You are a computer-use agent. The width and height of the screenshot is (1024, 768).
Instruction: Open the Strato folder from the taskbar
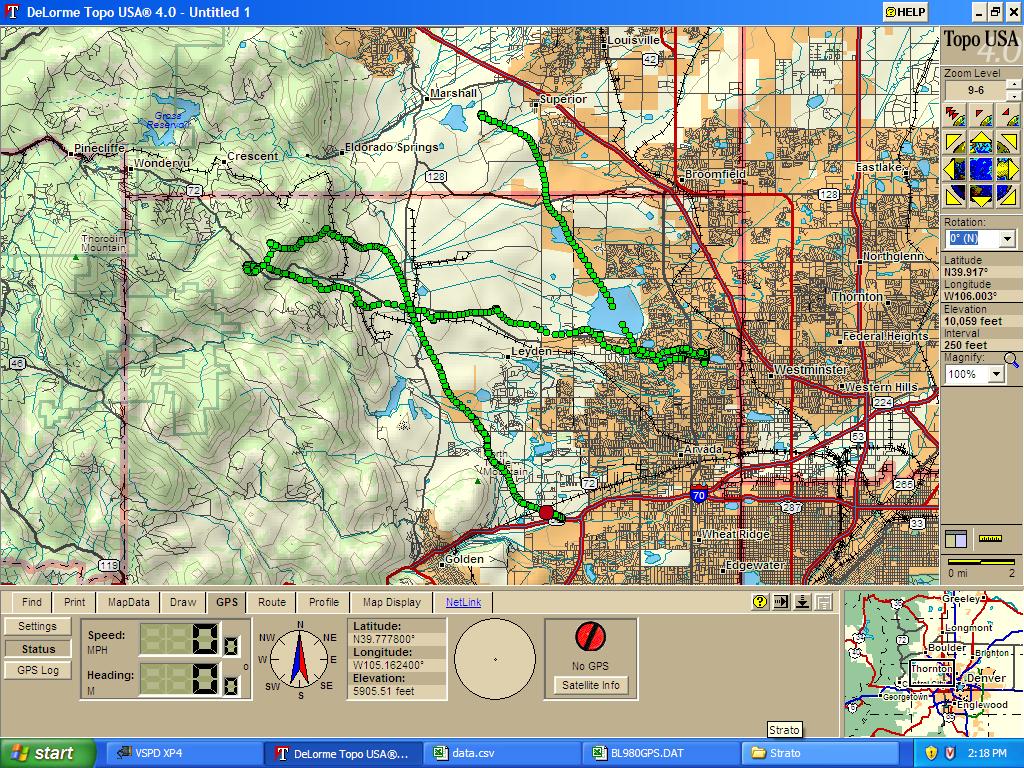click(820, 753)
